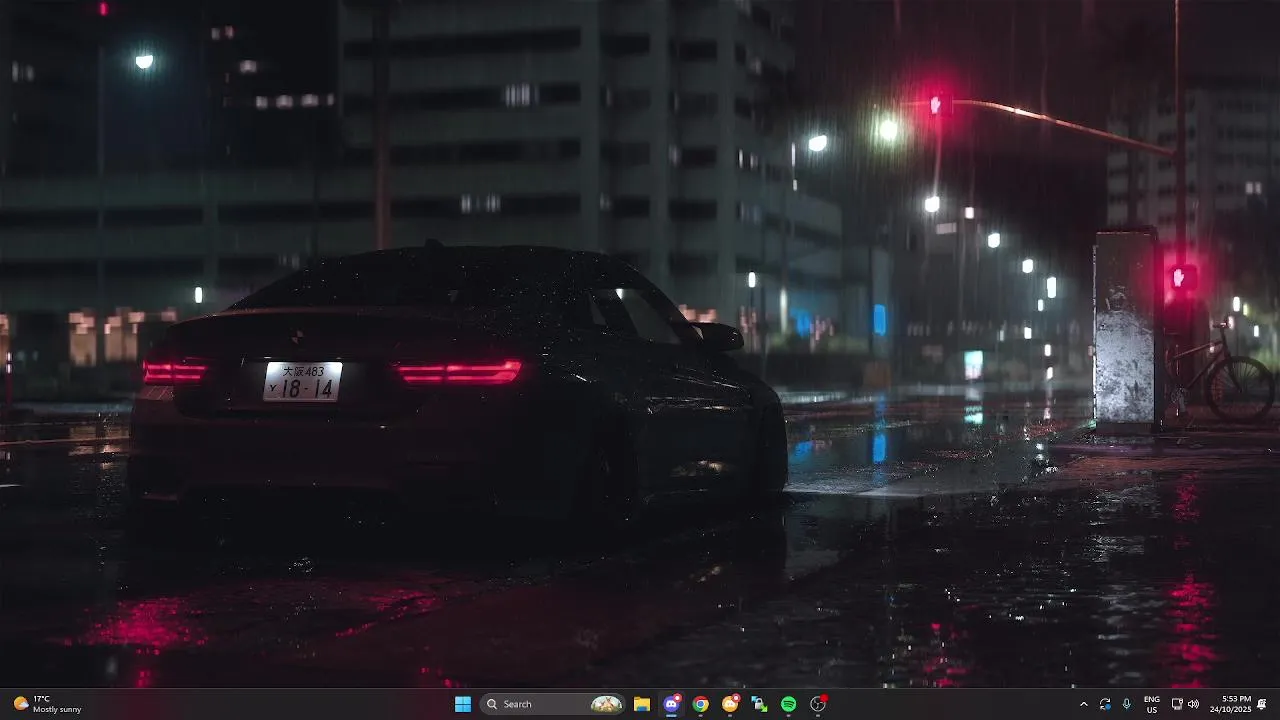Open the padlock app with green arrow
1280x720 pixels.
(x=759, y=704)
